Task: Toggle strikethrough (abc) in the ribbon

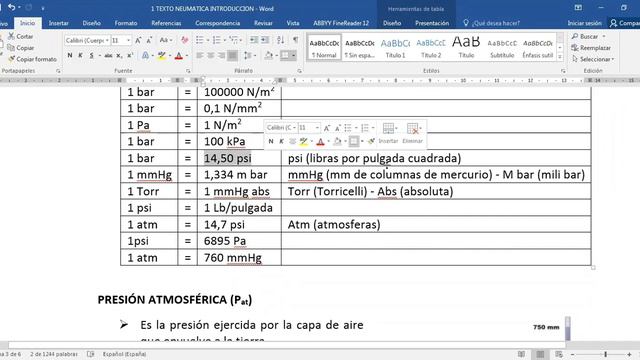Action: pos(108,56)
